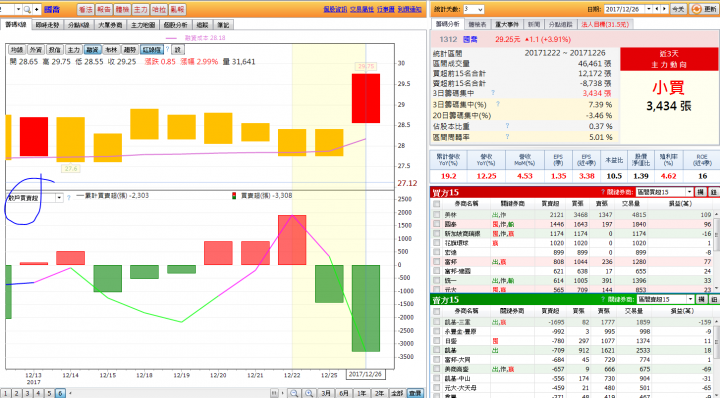
Task: Click the 個股波拍 link at top
Action: 335,9
